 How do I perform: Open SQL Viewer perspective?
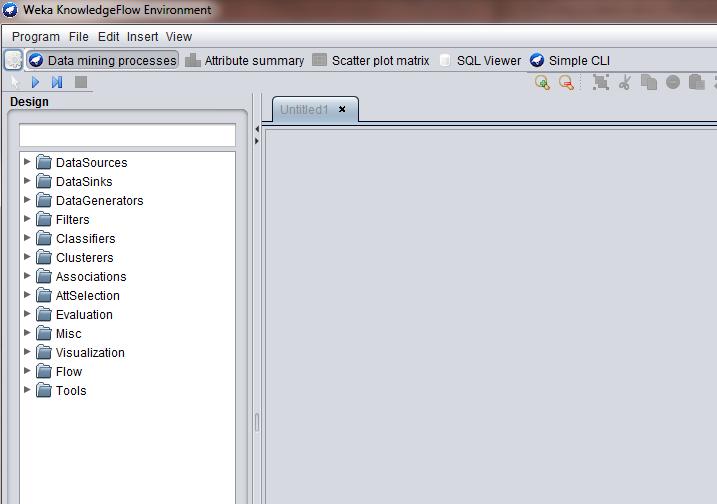pos(480,60)
